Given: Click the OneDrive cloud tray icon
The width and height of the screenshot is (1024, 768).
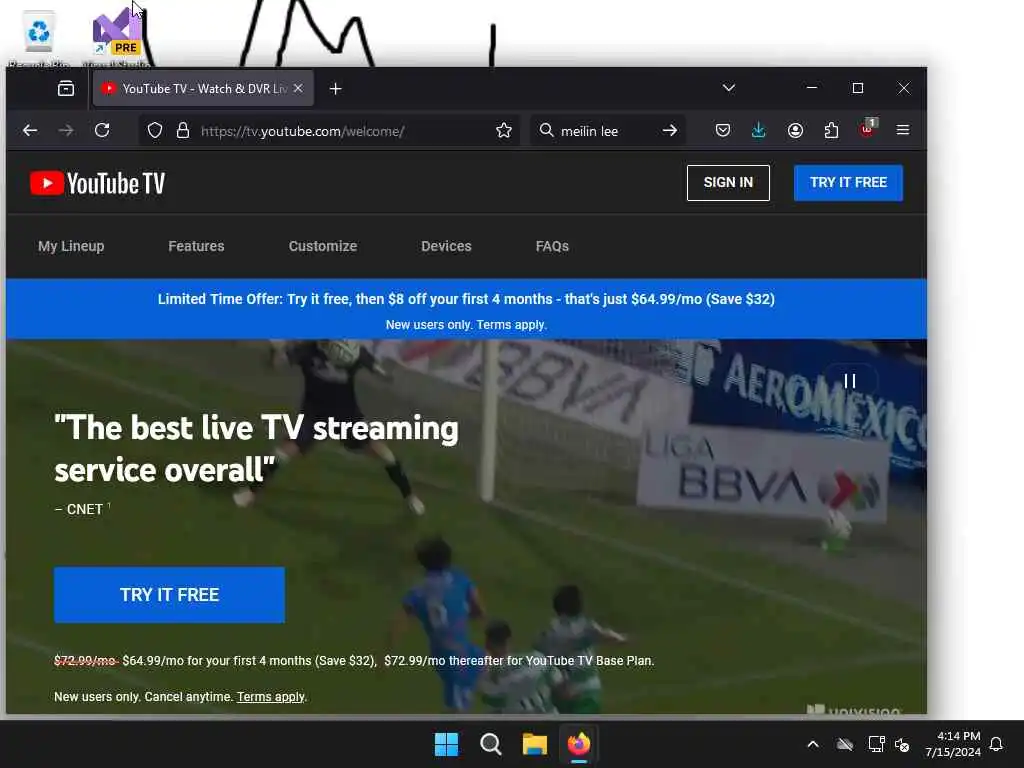Looking at the screenshot, I should pos(845,744).
